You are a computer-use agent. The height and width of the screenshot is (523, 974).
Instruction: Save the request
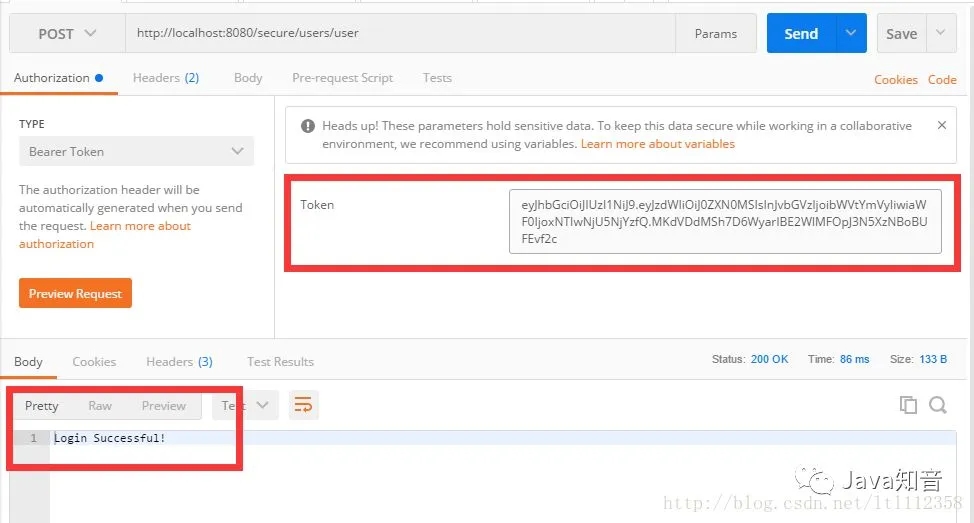pyautogui.click(x=901, y=34)
